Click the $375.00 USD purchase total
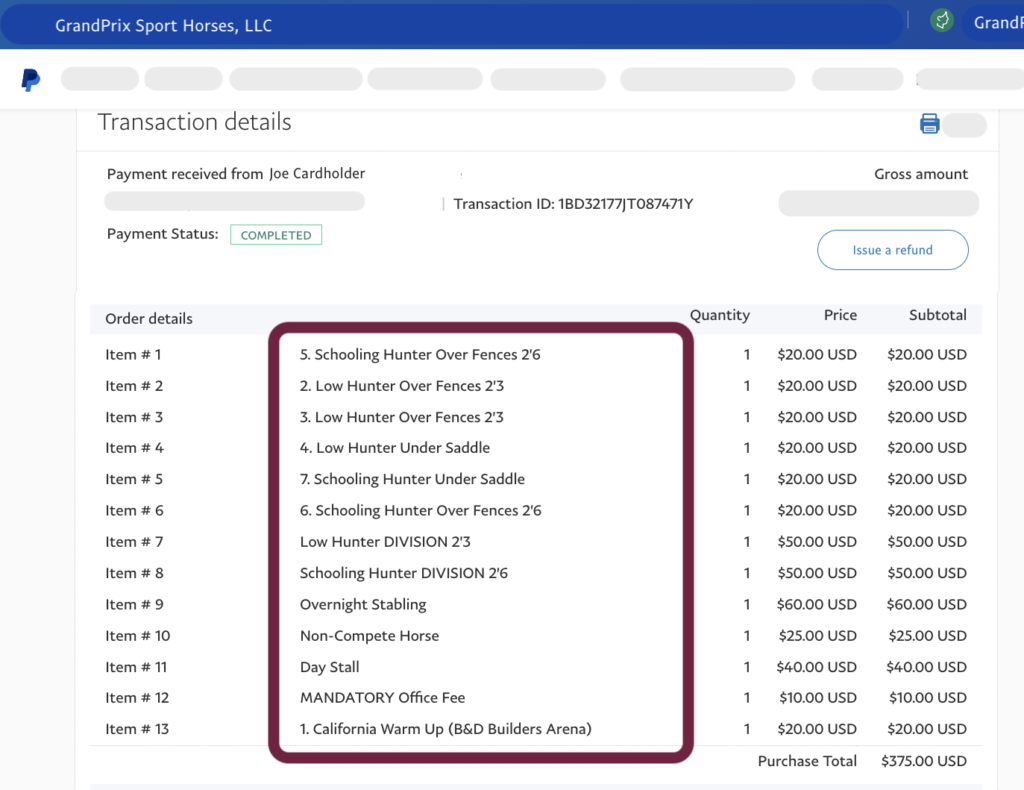Image resolution: width=1024 pixels, height=790 pixels. [x=923, y=761]
